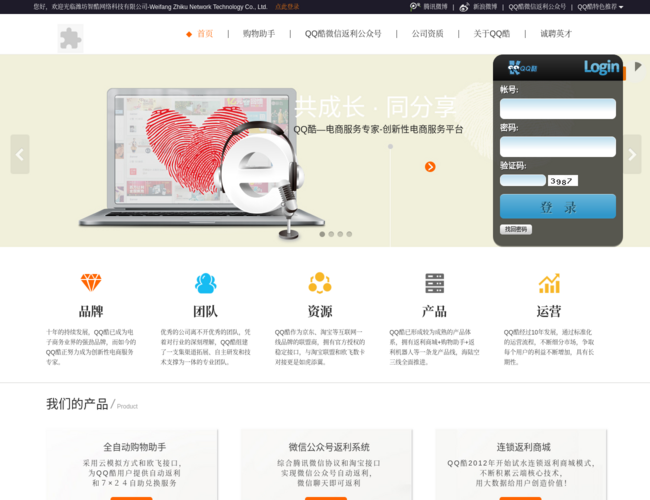Open QQ酷微信返利公众号 in main navigation
This screenshot has width=650, height=500.
[x=343, y=34]
